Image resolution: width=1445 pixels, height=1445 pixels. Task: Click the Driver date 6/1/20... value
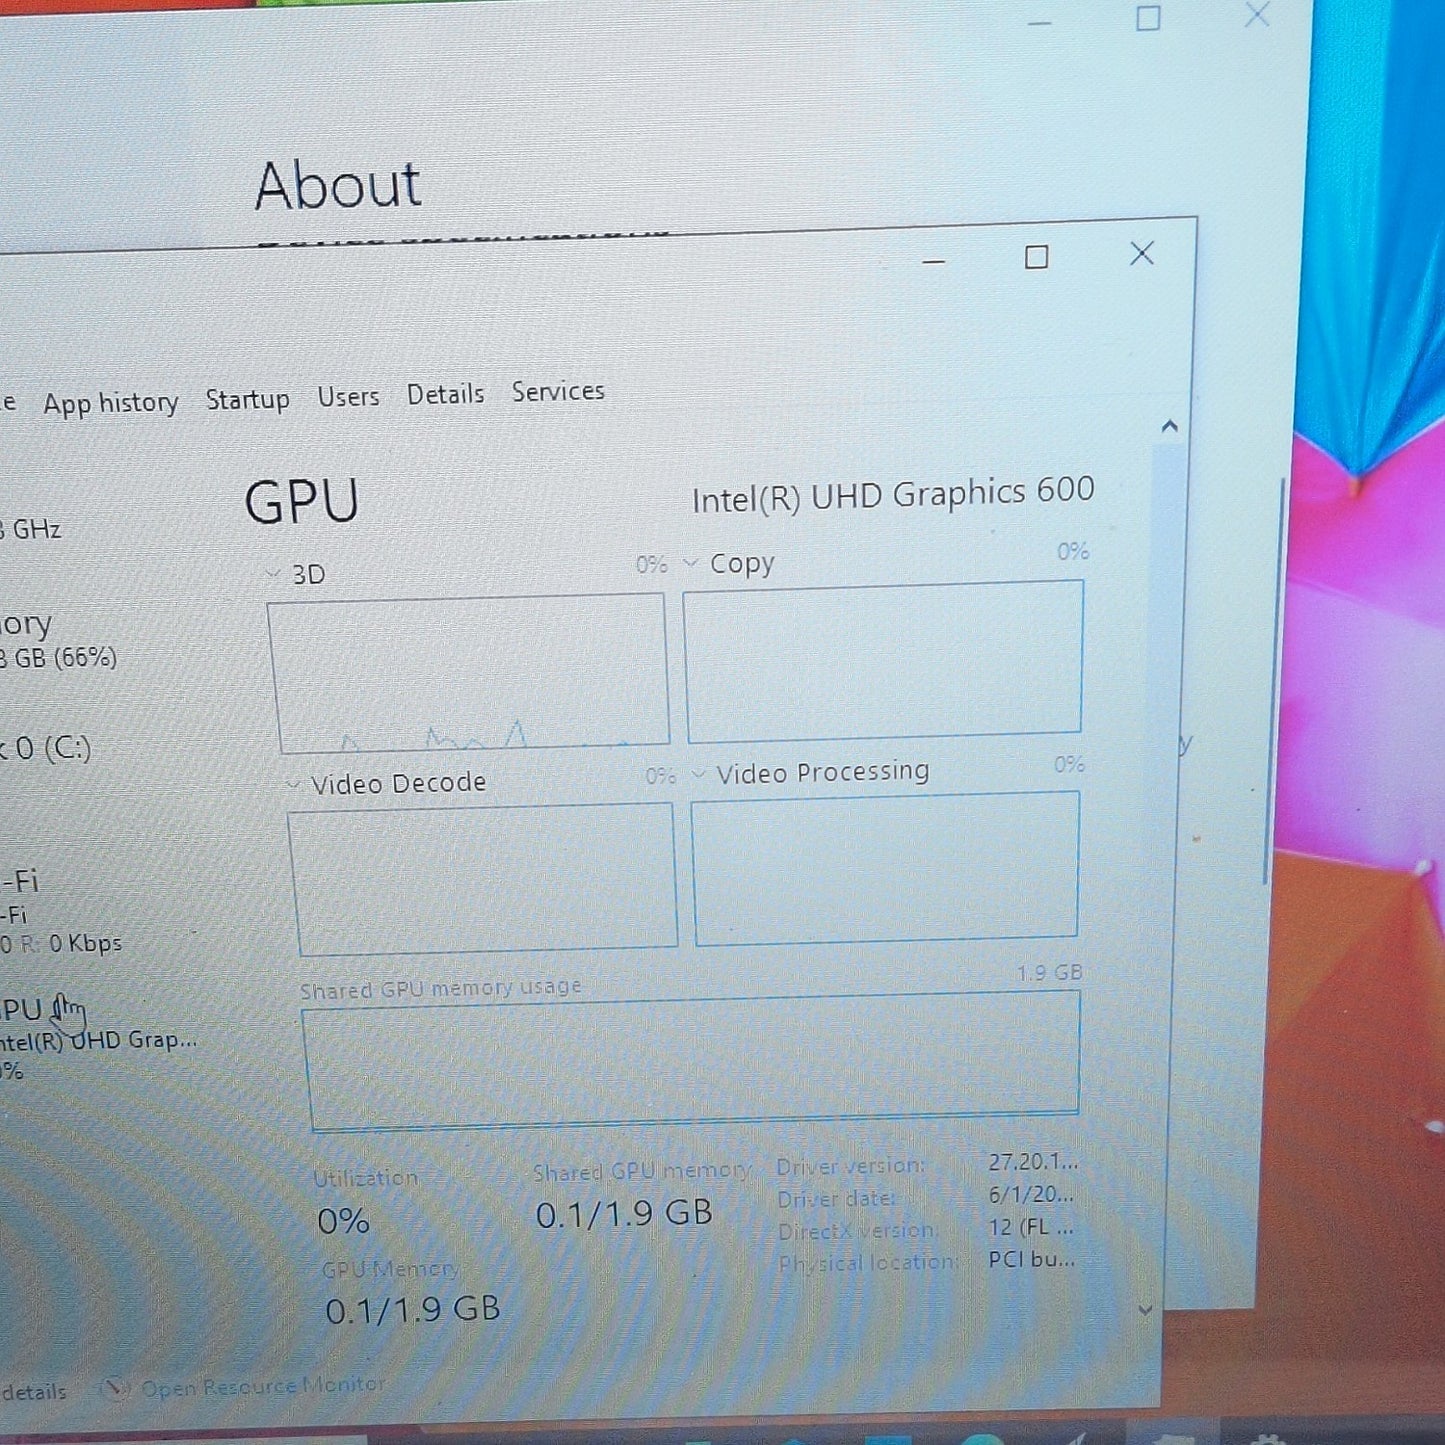click(1031, 1194)
